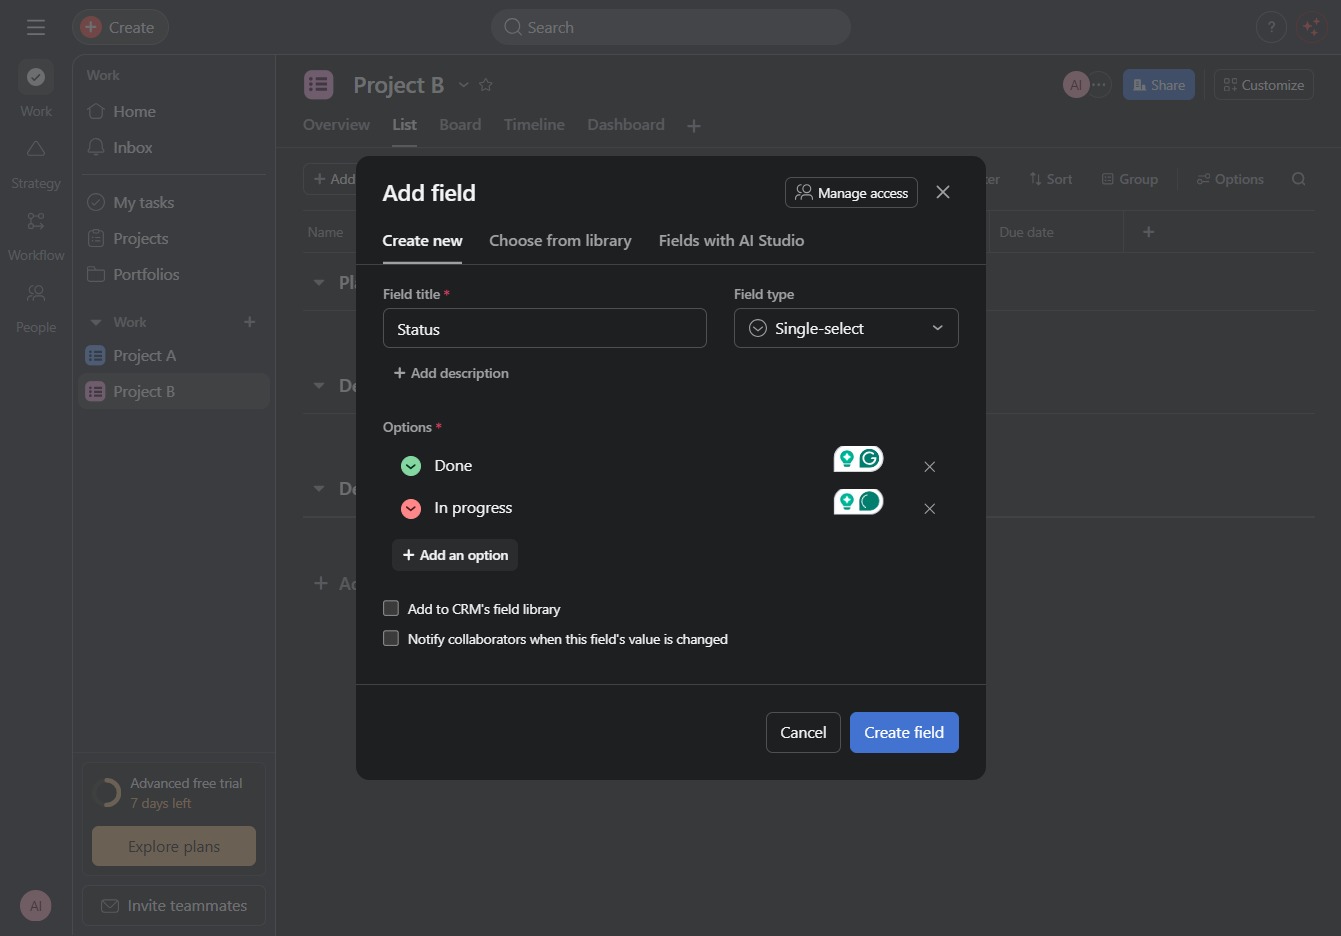Click Add an option button
The width and height of the screenshot is (1341, 936).
click(455, 555)
